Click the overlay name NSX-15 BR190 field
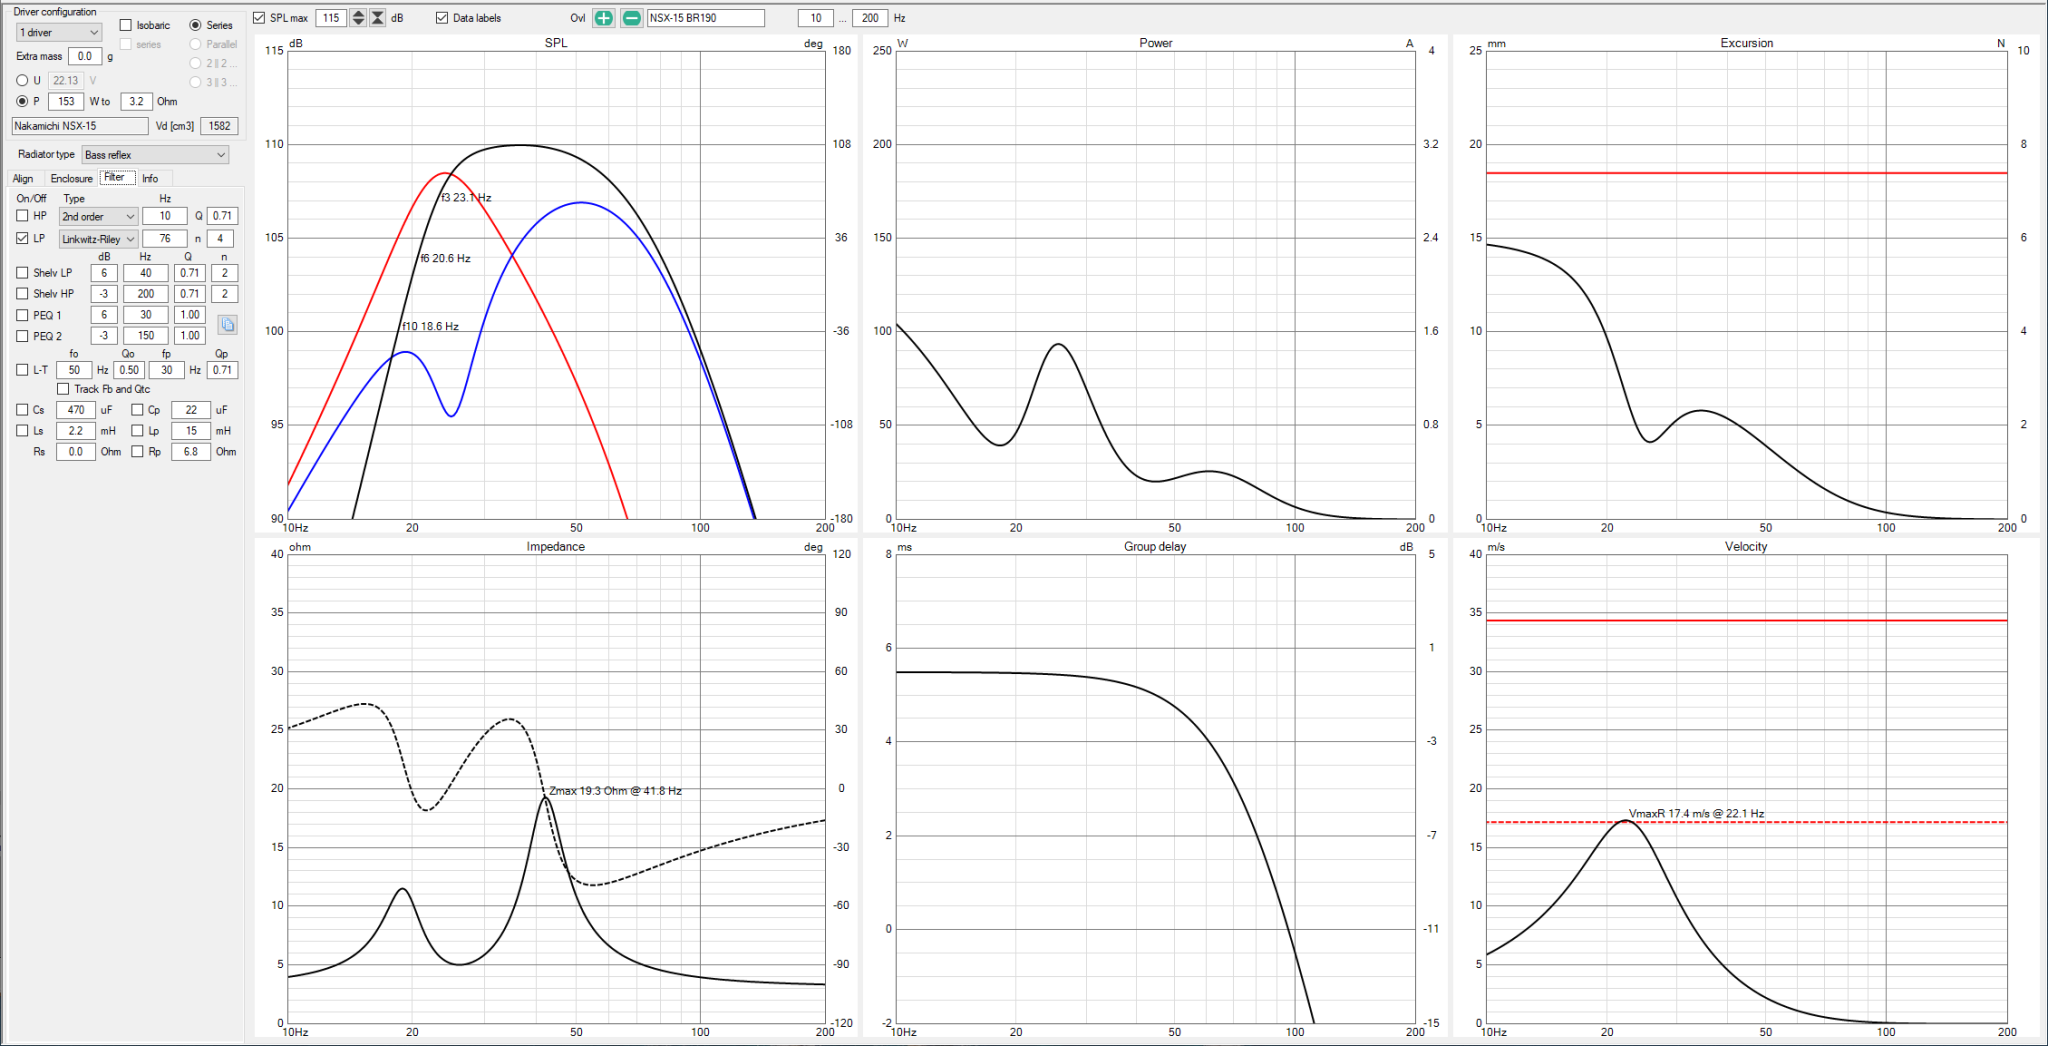The width and height of the screenshot is (2048, 1046). click(706, 18)
